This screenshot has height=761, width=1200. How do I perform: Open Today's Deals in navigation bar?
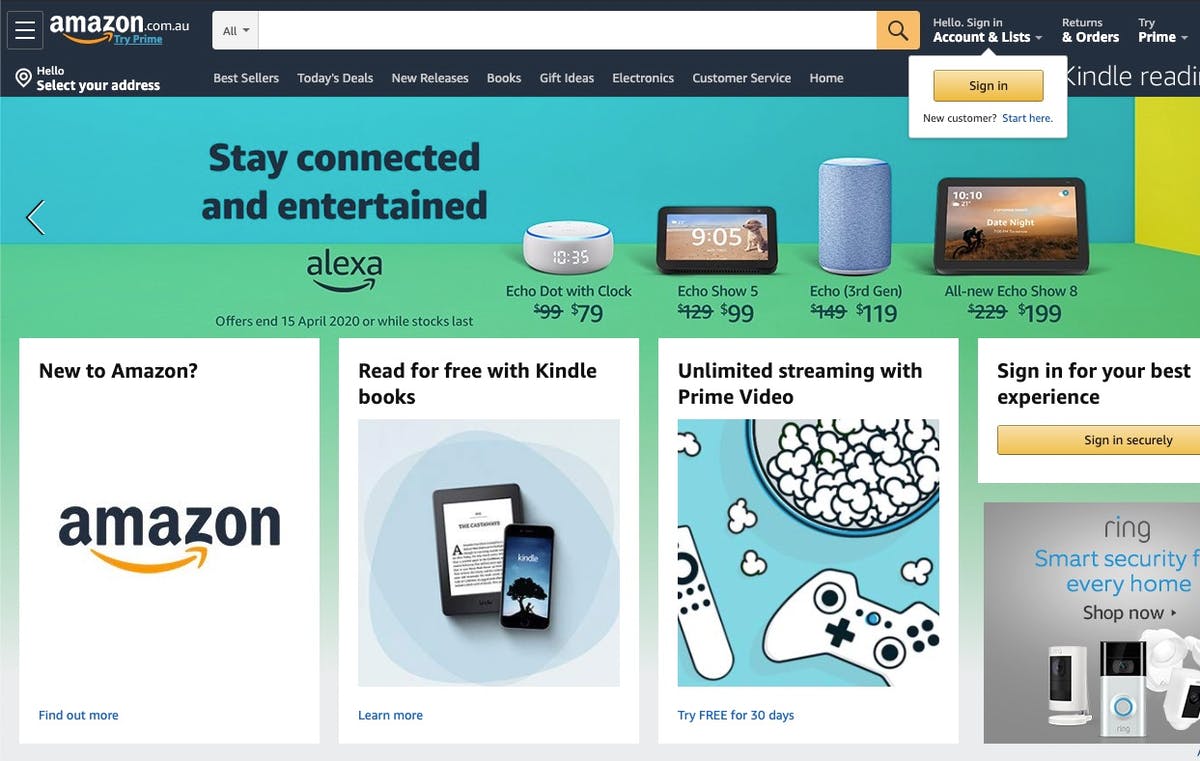pyautogui.click(x=335, y=78)
